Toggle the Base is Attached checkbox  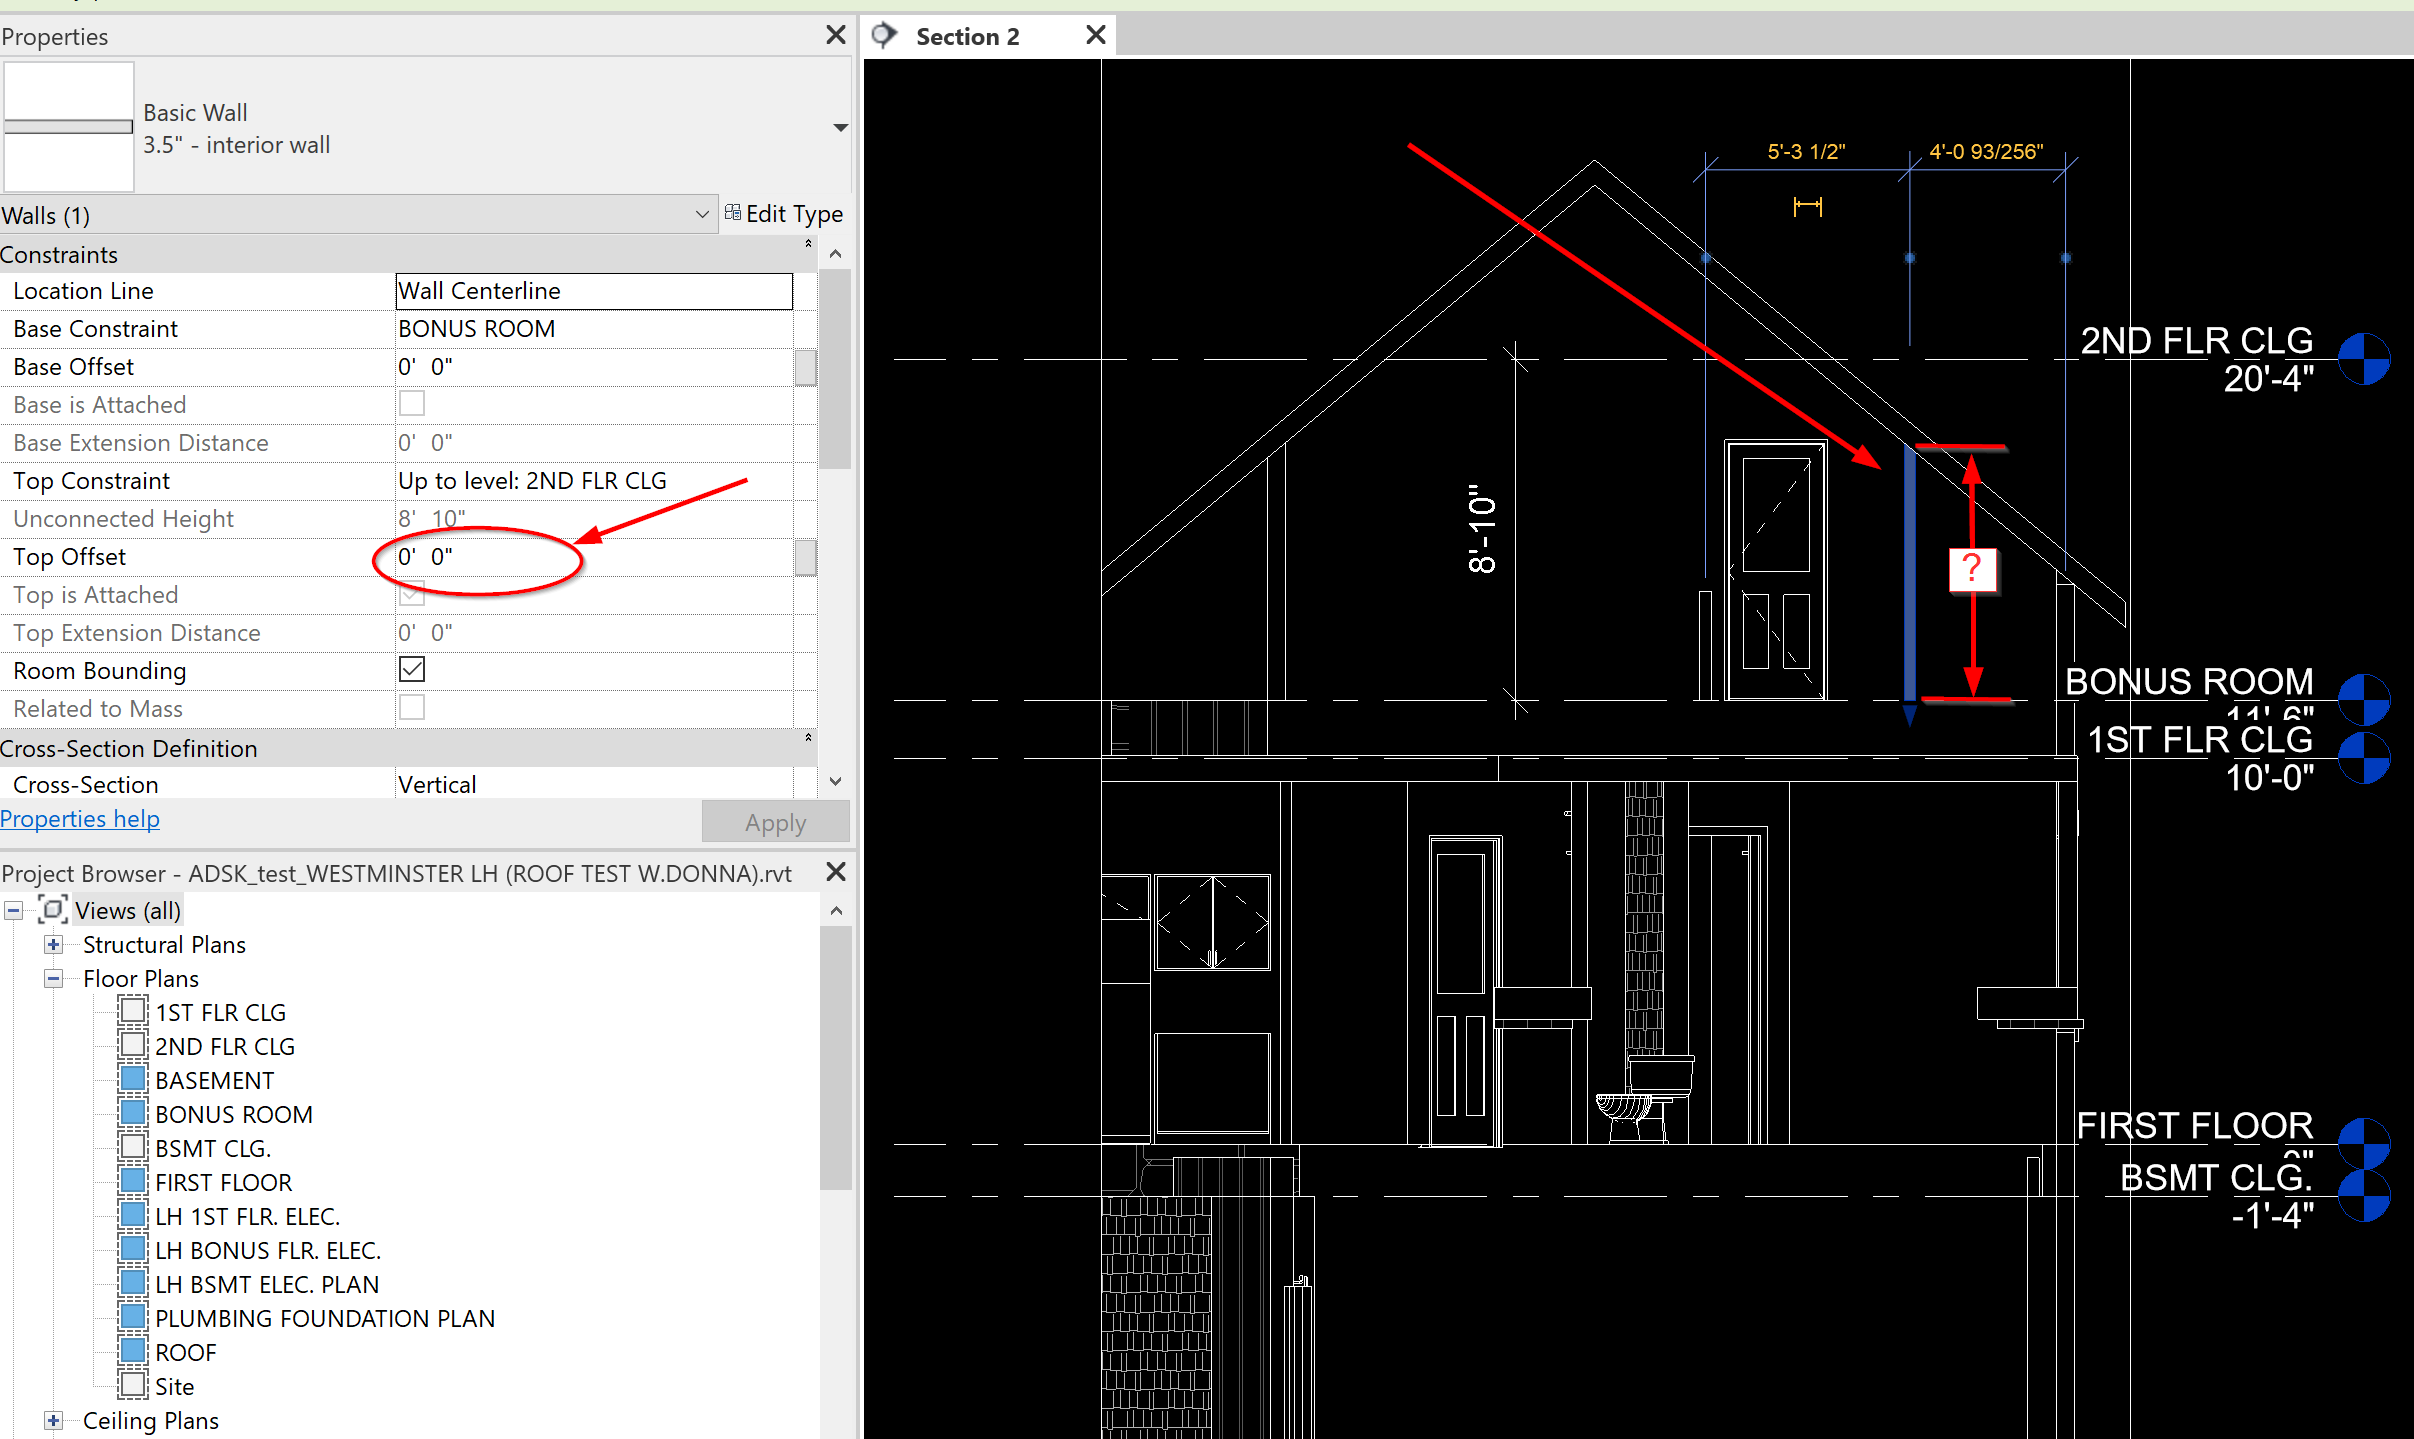pyautogui.click(x=411, y=403)
